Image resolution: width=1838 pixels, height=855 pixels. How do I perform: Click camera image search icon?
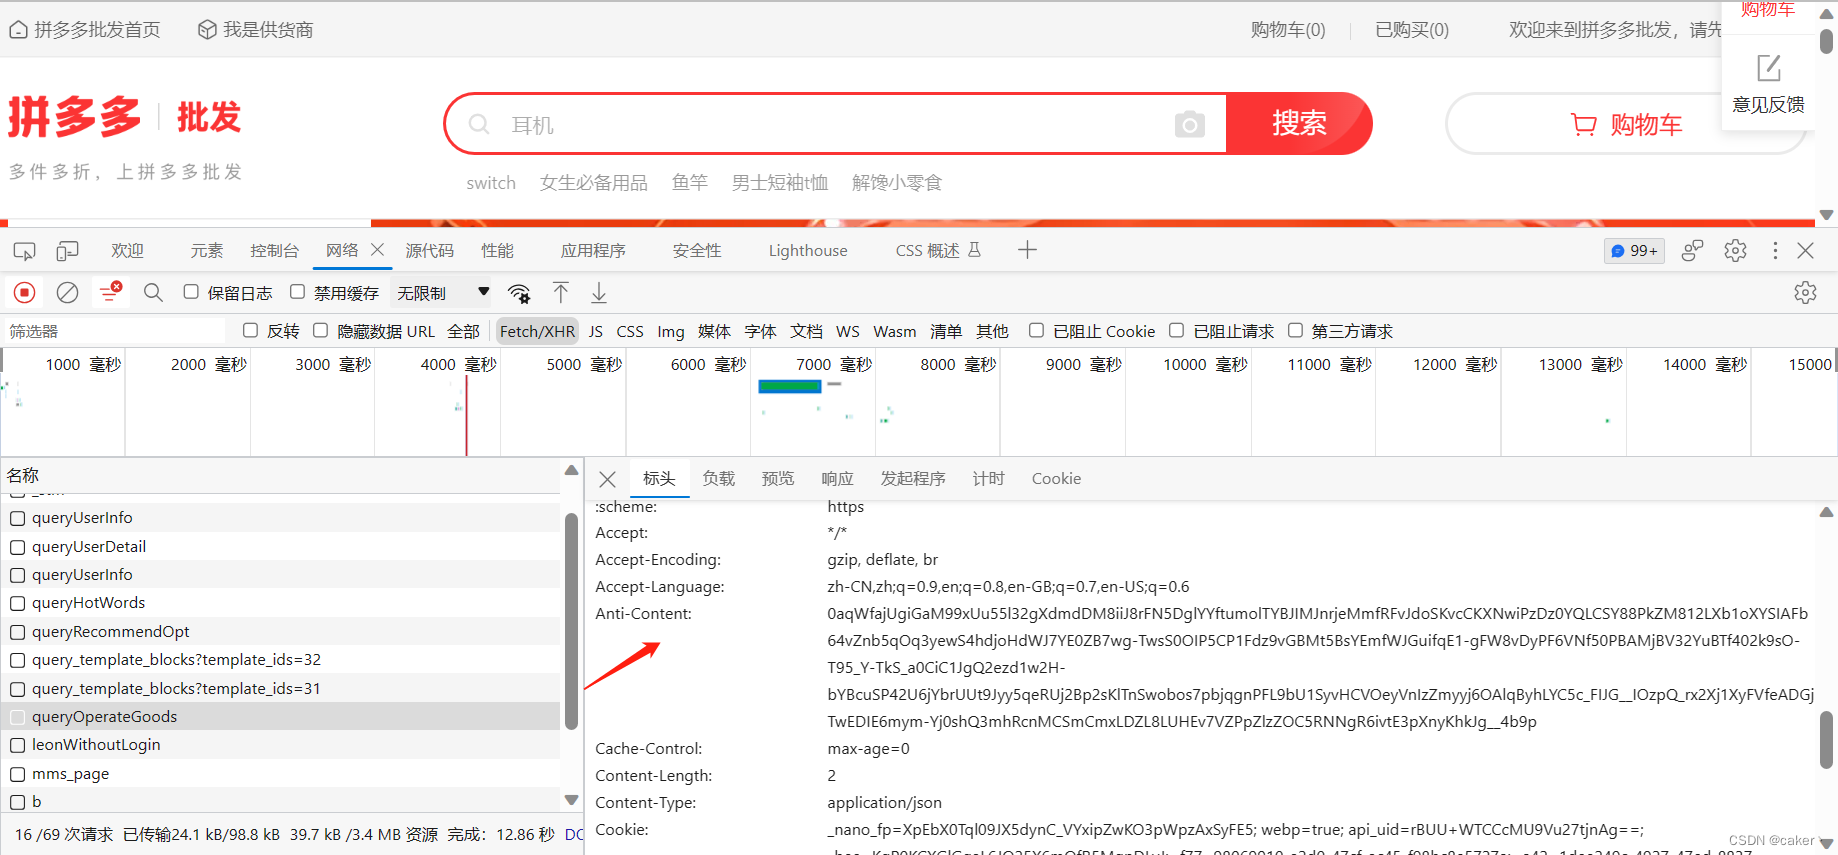(x=1189, y=124)
